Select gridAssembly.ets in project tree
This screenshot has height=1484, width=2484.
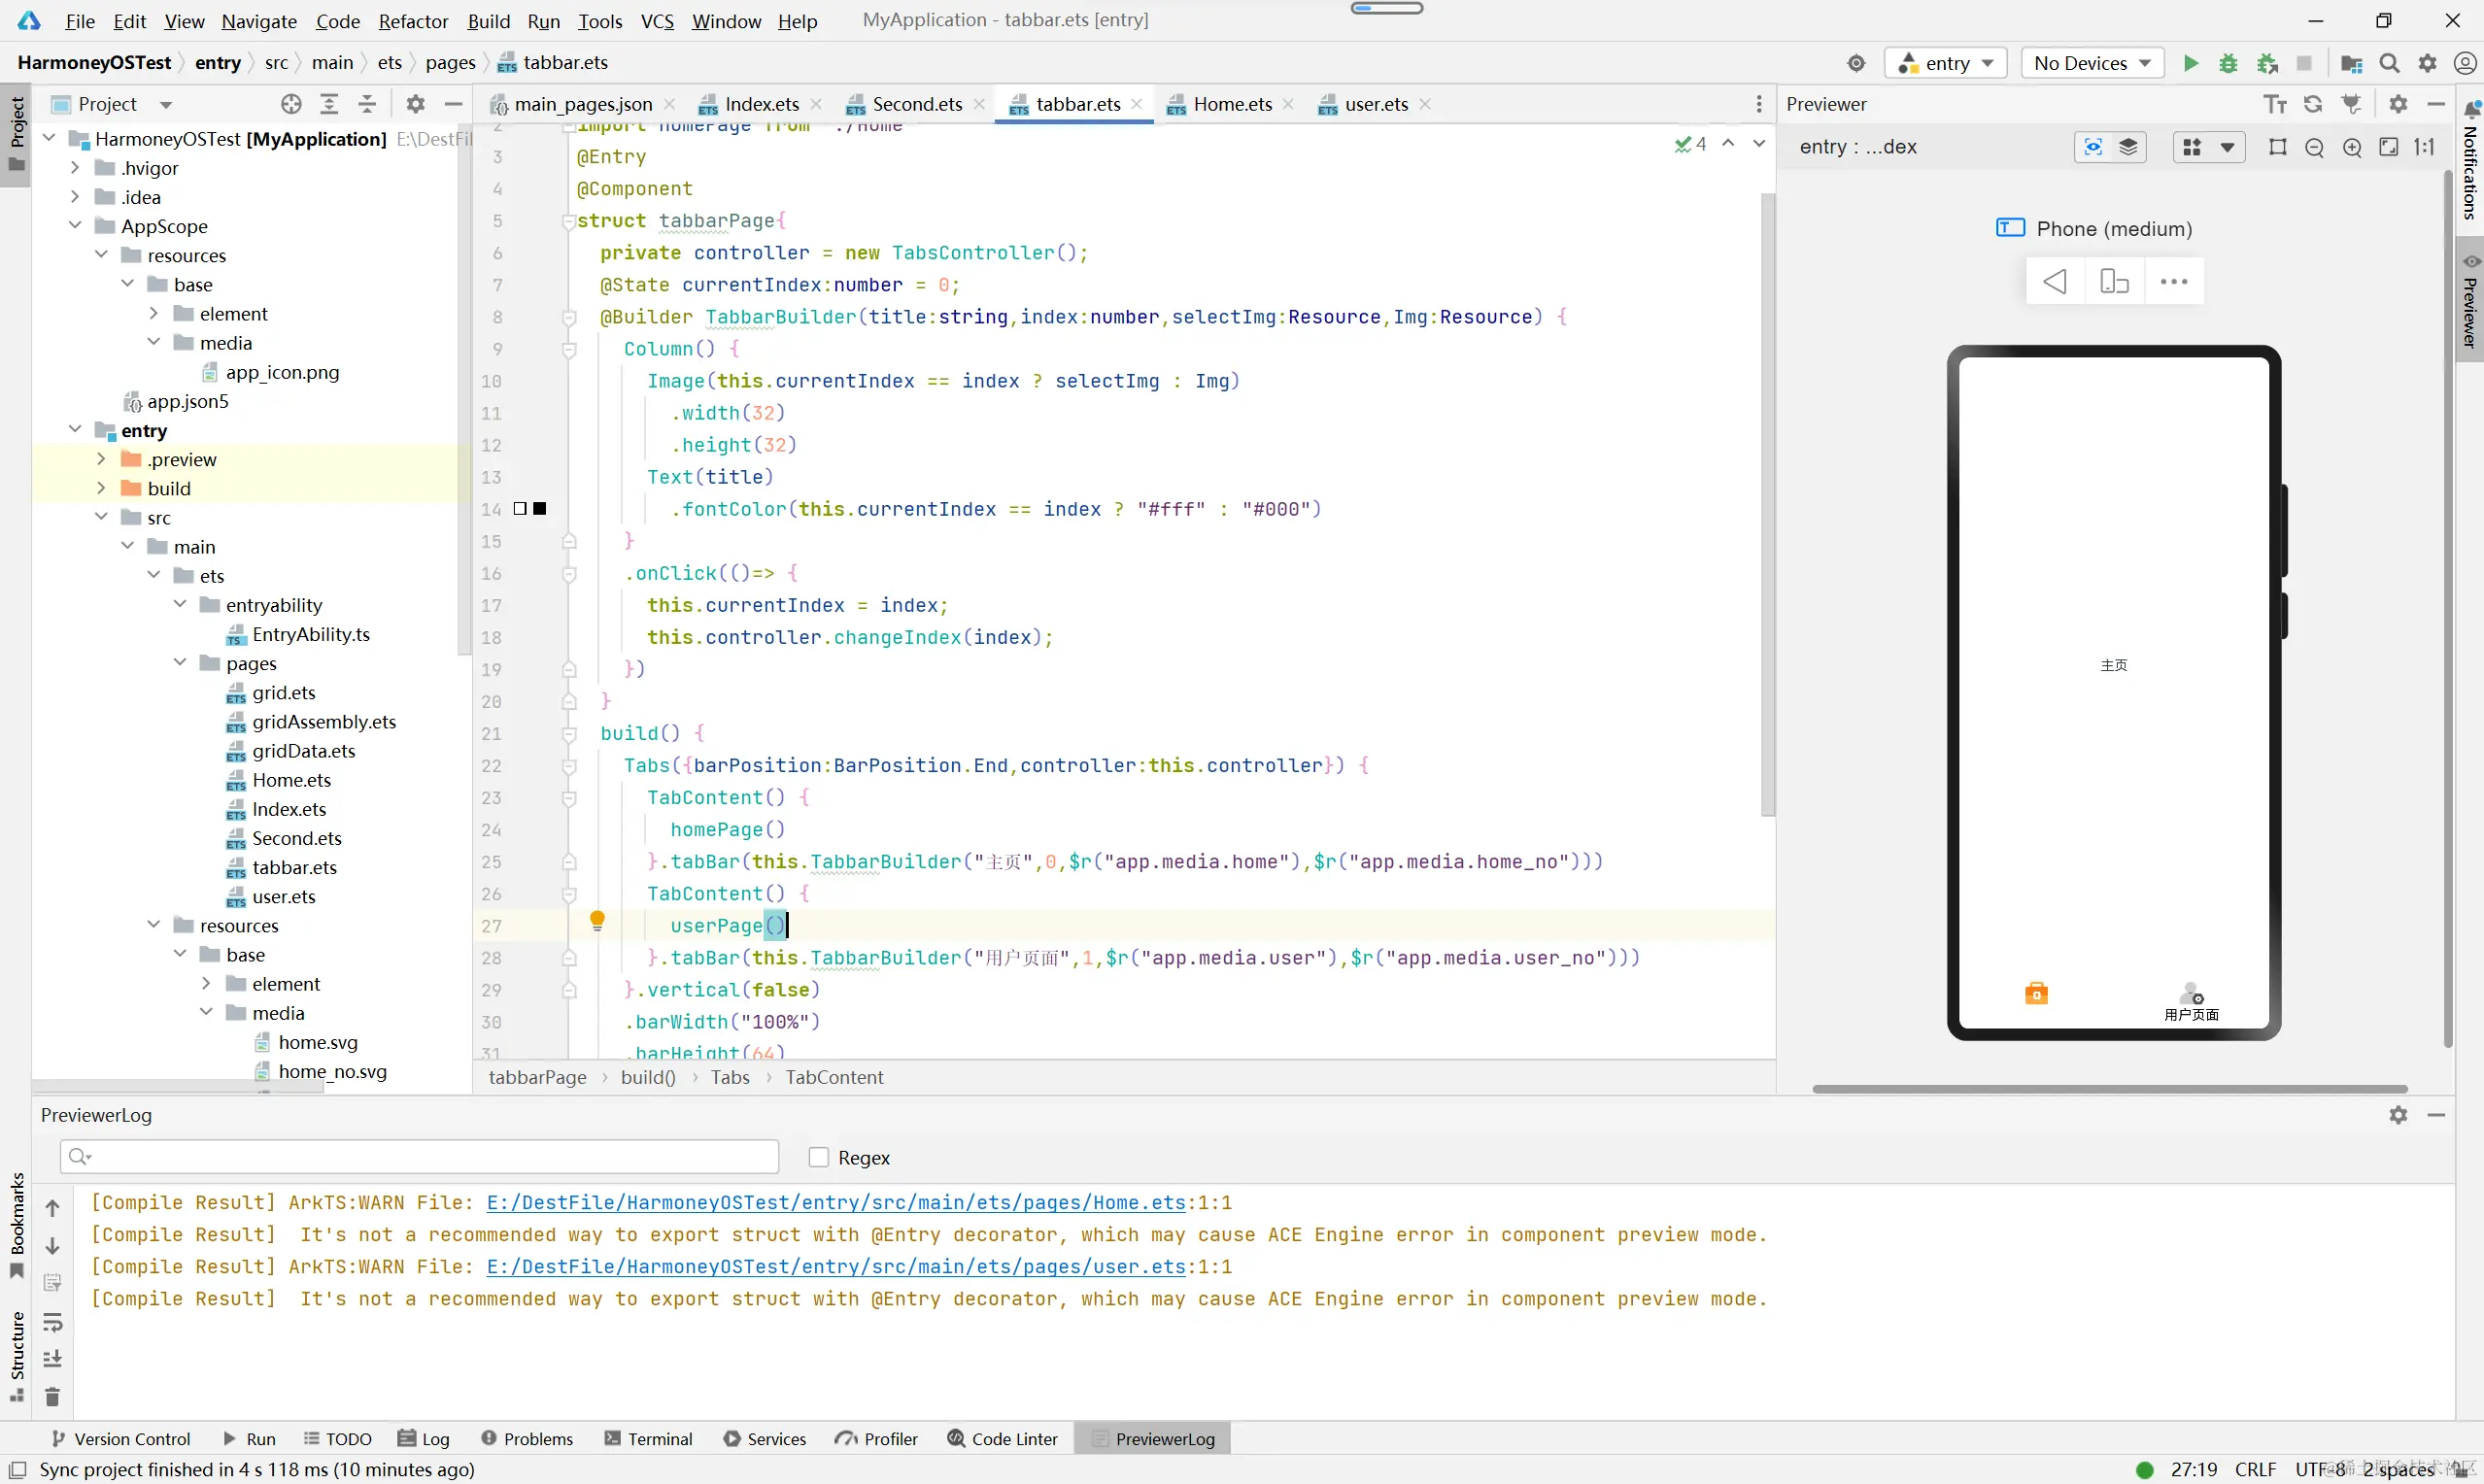[x=324, y=722]
